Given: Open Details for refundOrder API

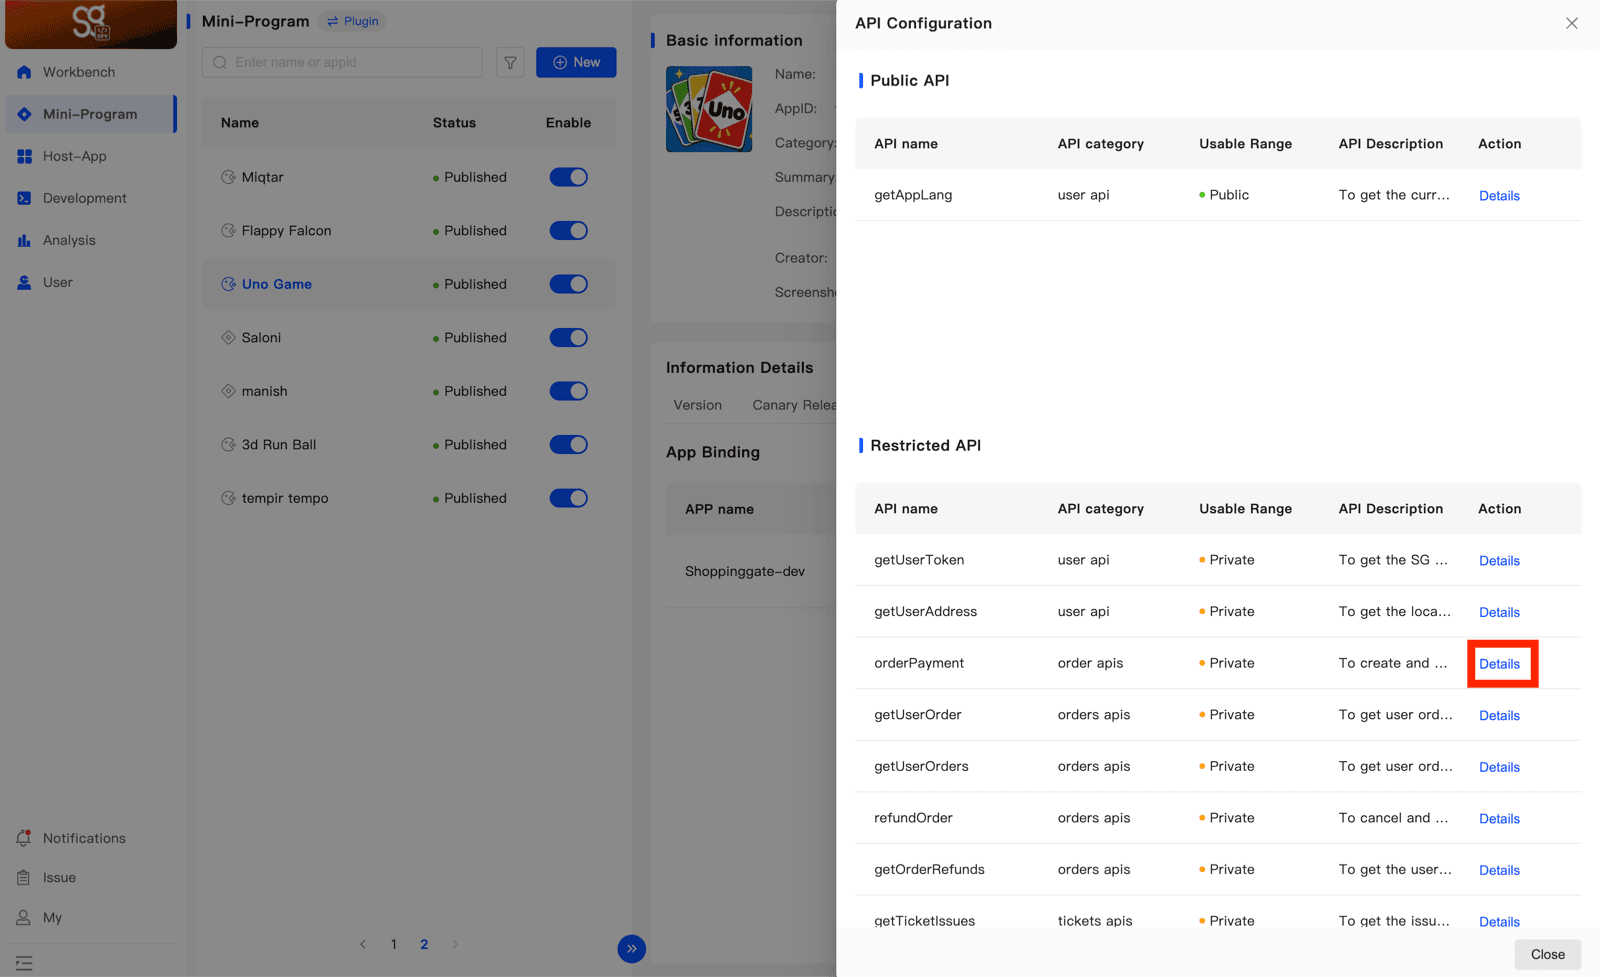Looking at the screenshot, I should [1499, 819].
